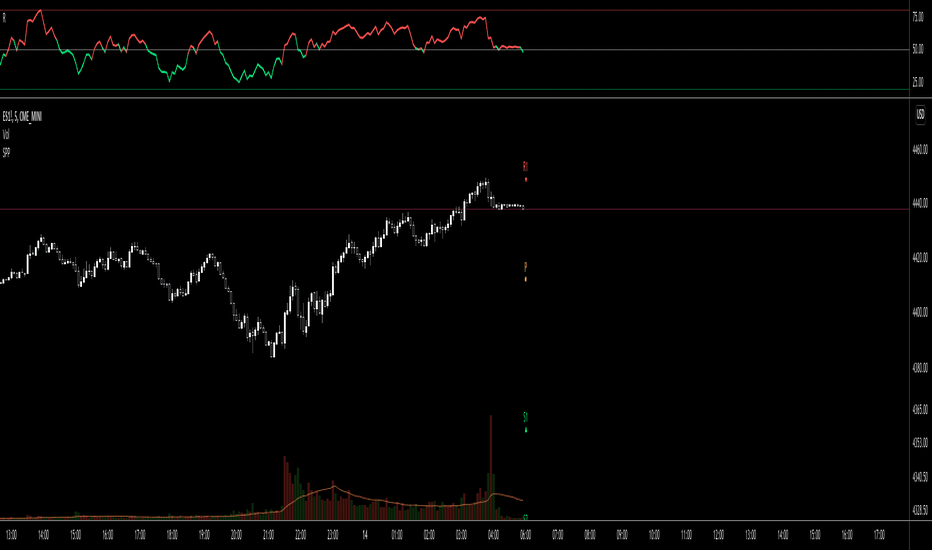Click the 17:00 time axis label

click(879, 535)
